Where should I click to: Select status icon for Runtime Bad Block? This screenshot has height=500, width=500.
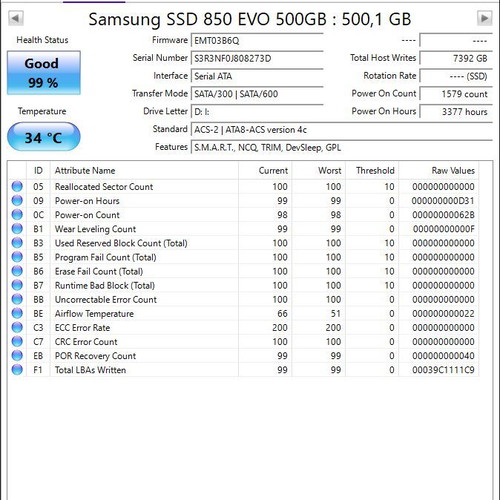pyautogui.click(x=17, y=285)
